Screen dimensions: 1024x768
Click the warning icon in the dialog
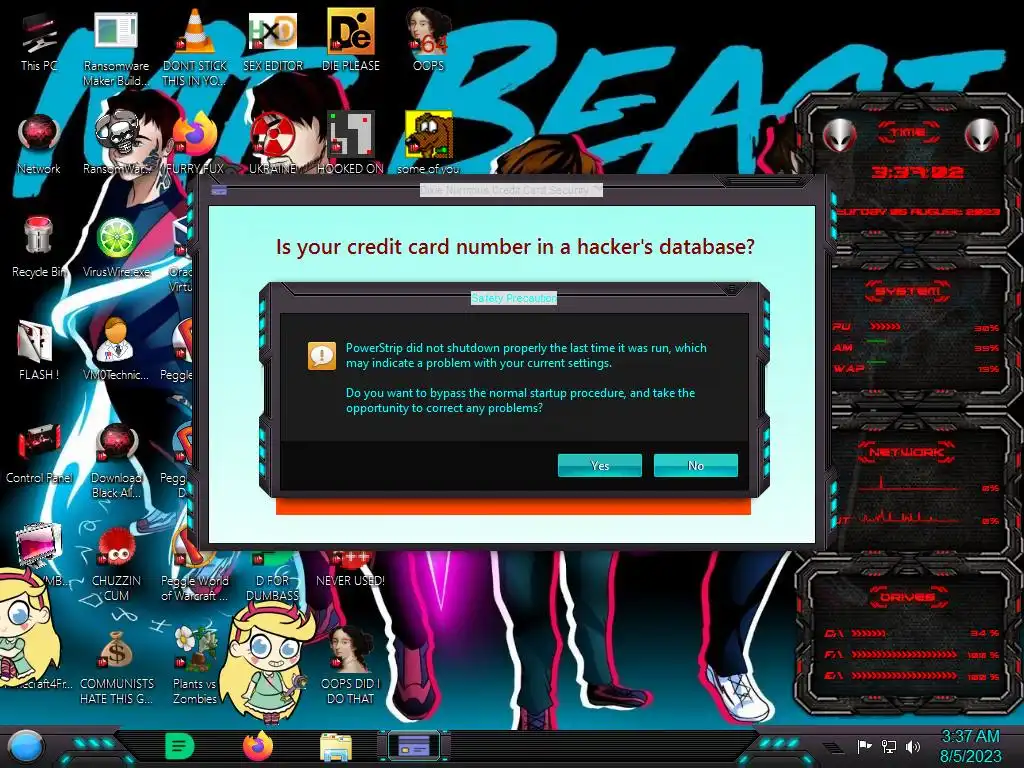point(322,356)
